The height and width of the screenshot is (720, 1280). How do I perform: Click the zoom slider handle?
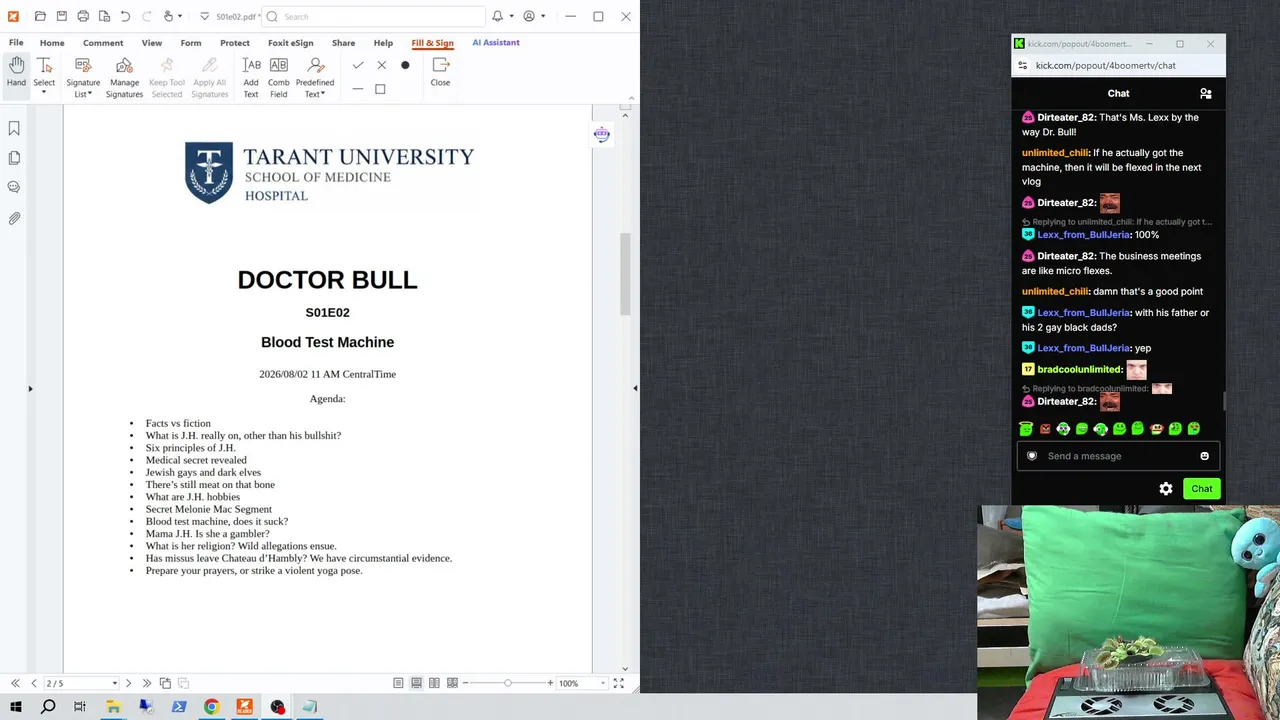pyautogui.click(x=508, y=683)
